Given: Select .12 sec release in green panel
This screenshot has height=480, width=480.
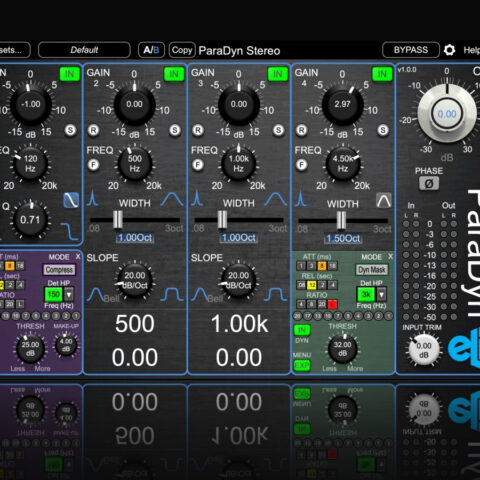Looking at the screenshot, I should [x=312, y=285].
